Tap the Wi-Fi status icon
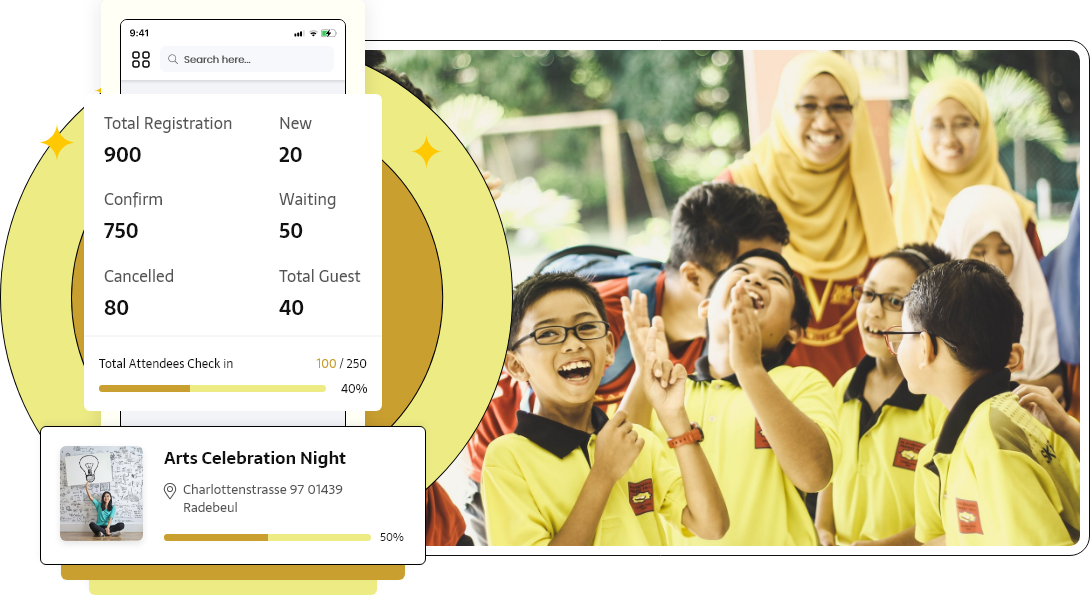Image resolution: width=1090 pixels, height=595 pixels. 313,33
